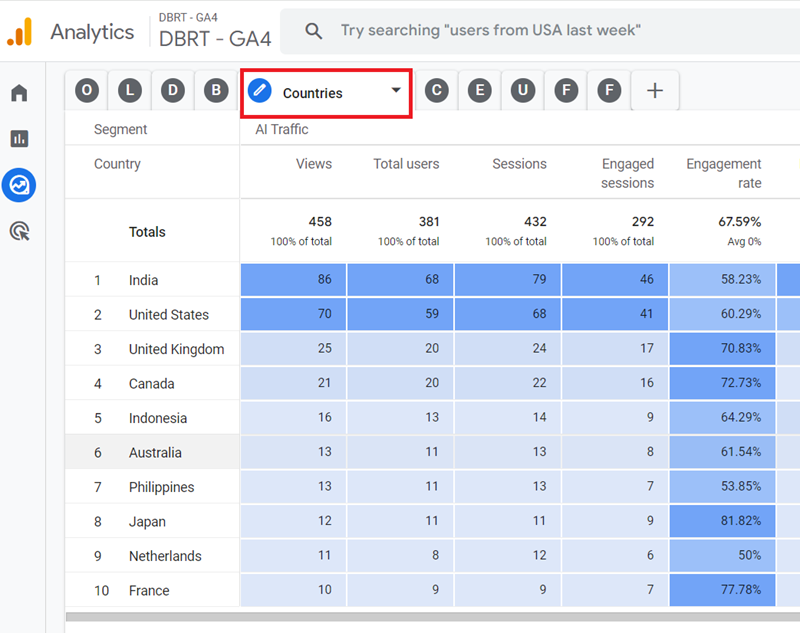Screen dimensions: 800x633
Task: Click the Views column header
Action: [314, 163]
